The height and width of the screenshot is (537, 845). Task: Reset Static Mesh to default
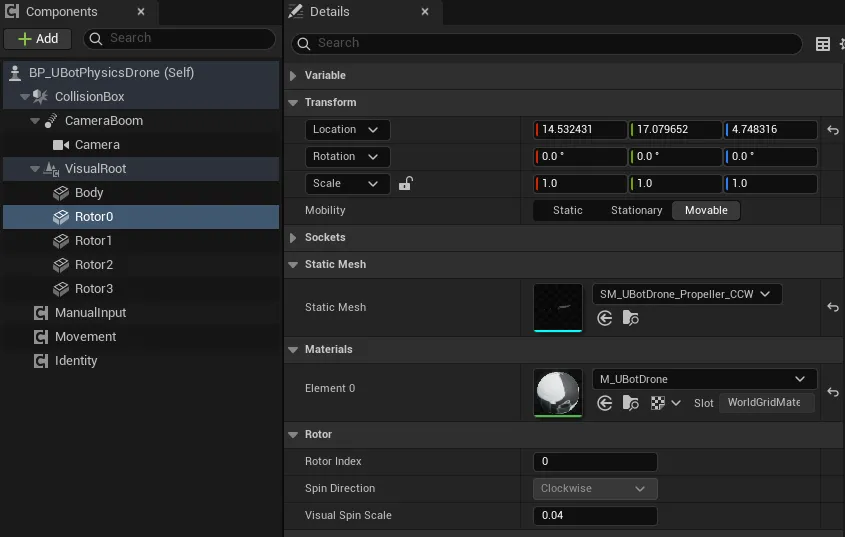pyautogui.click(x=833, y=307)
